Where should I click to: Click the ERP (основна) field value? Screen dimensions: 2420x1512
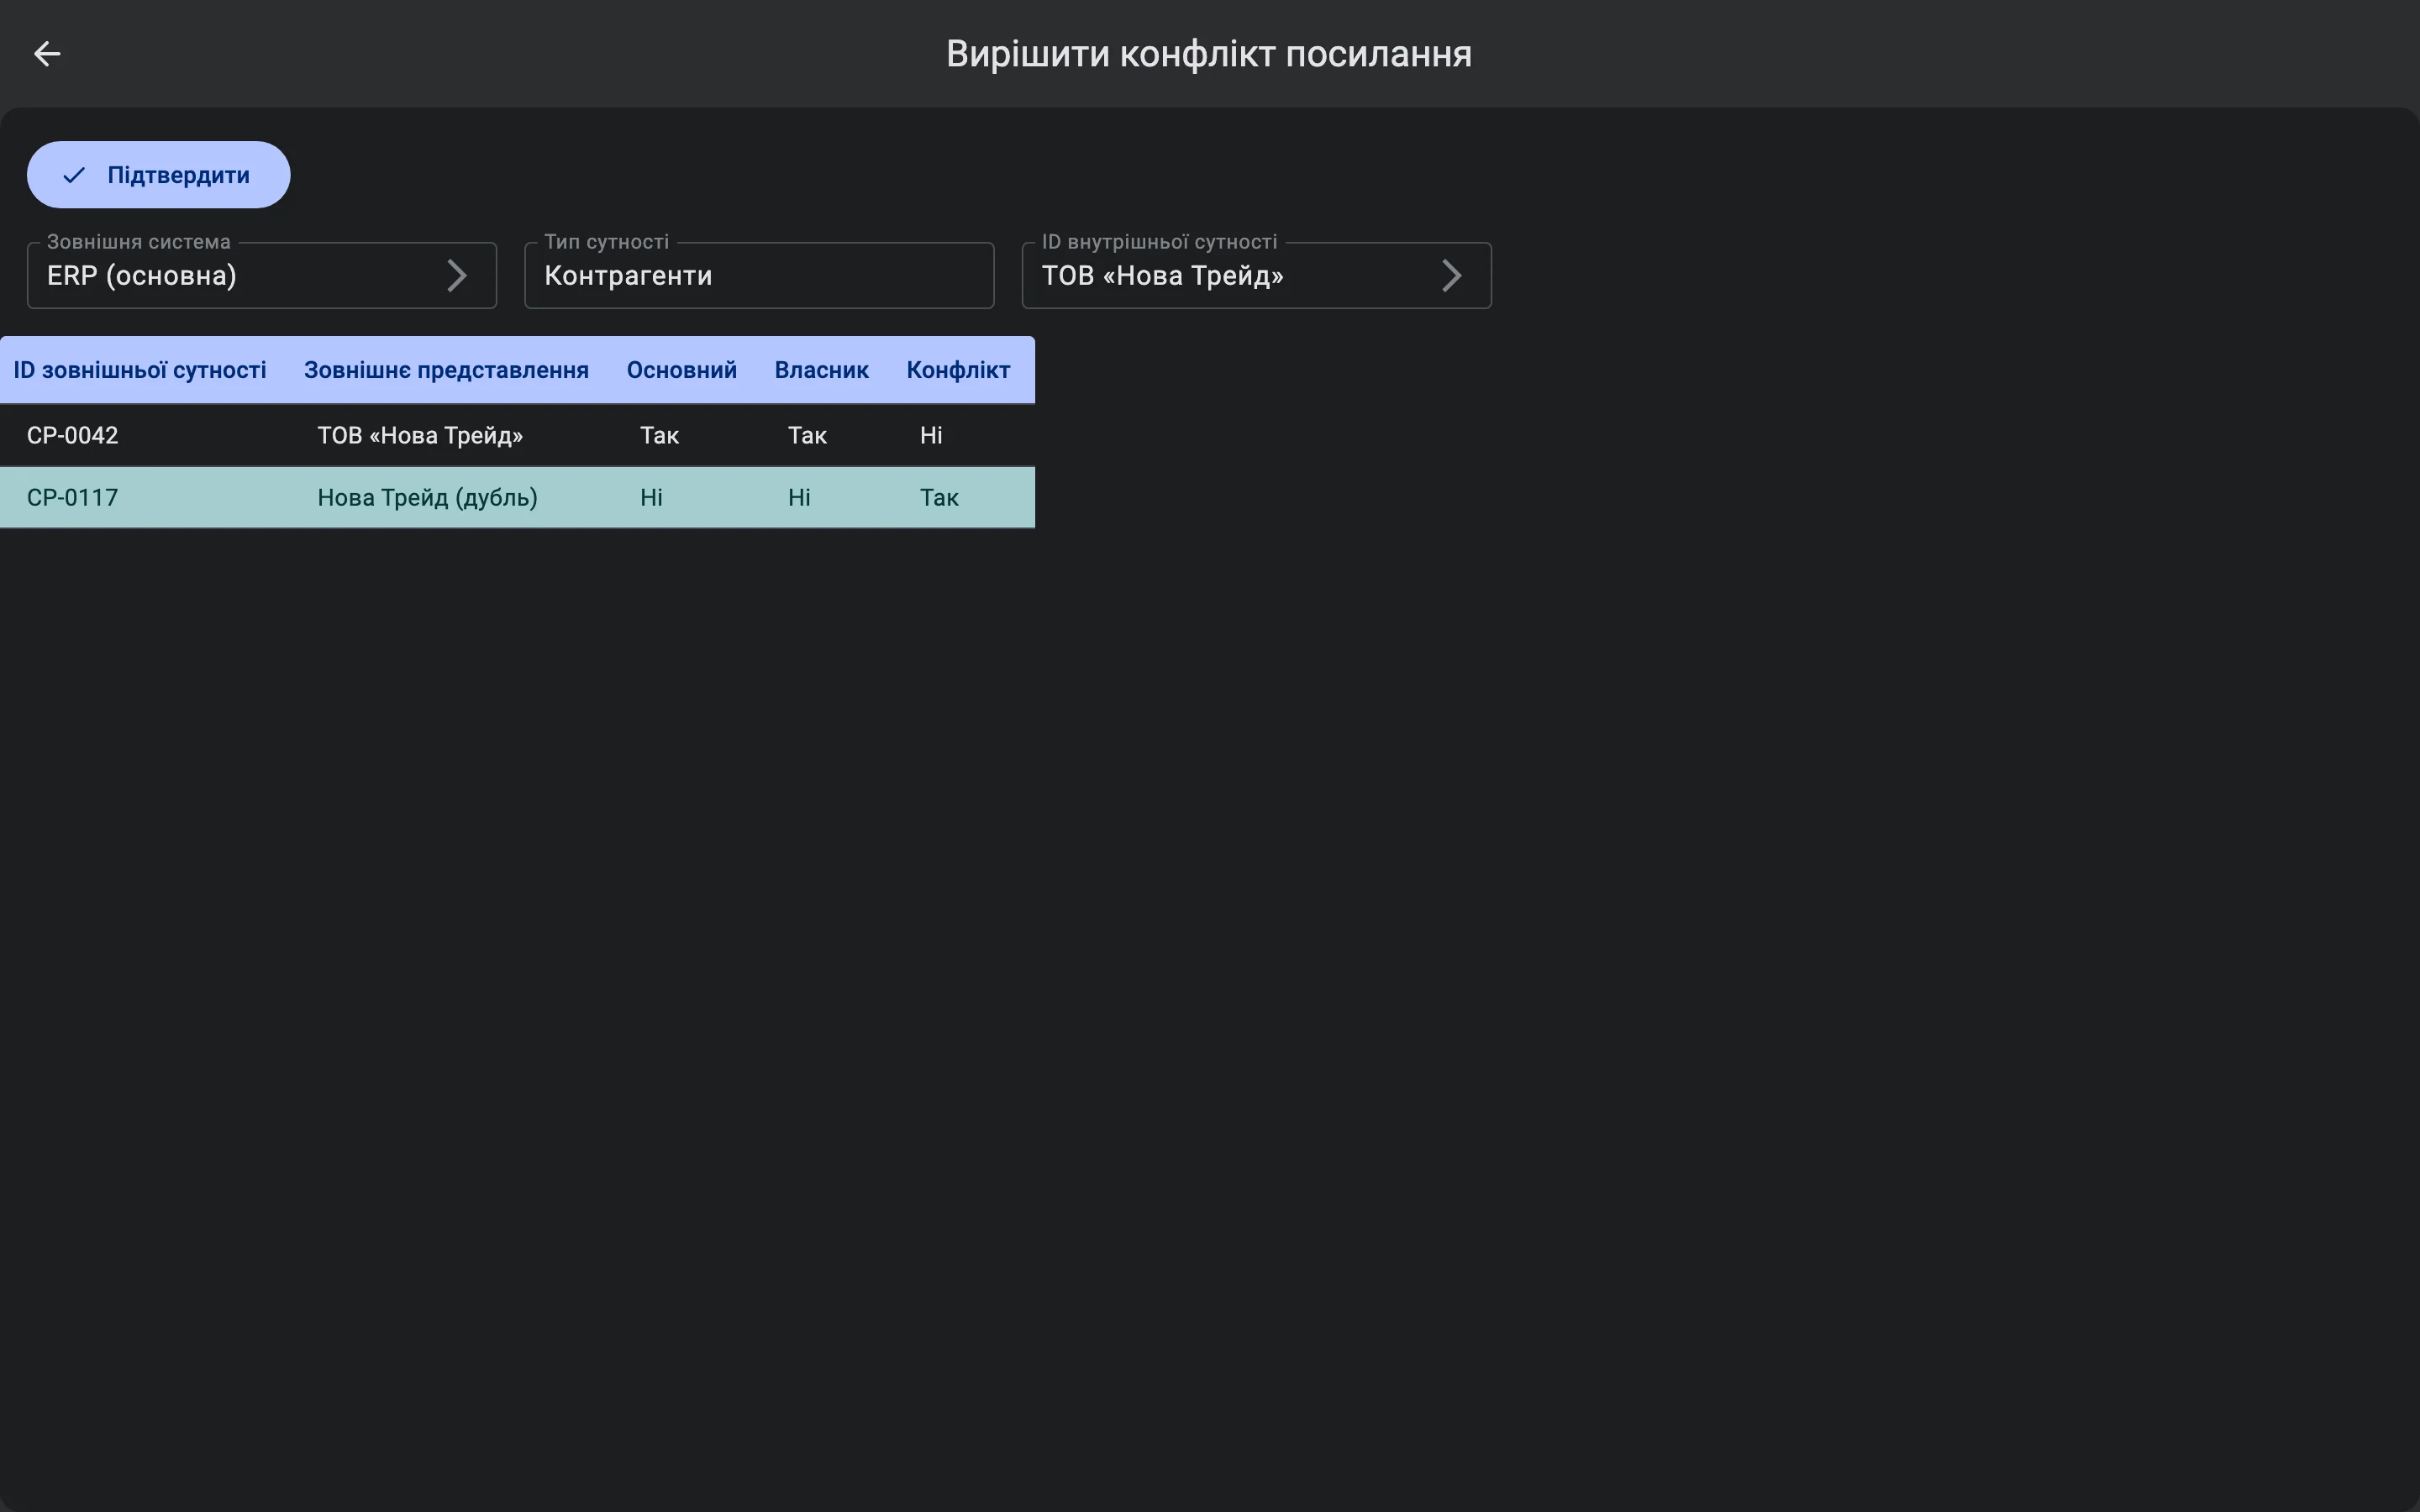[x=142, y=276]
